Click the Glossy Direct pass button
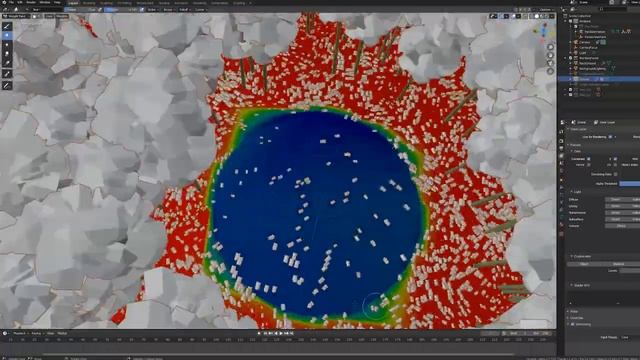The height and width of the screenshot is (360, 640). tap(616, 206)
